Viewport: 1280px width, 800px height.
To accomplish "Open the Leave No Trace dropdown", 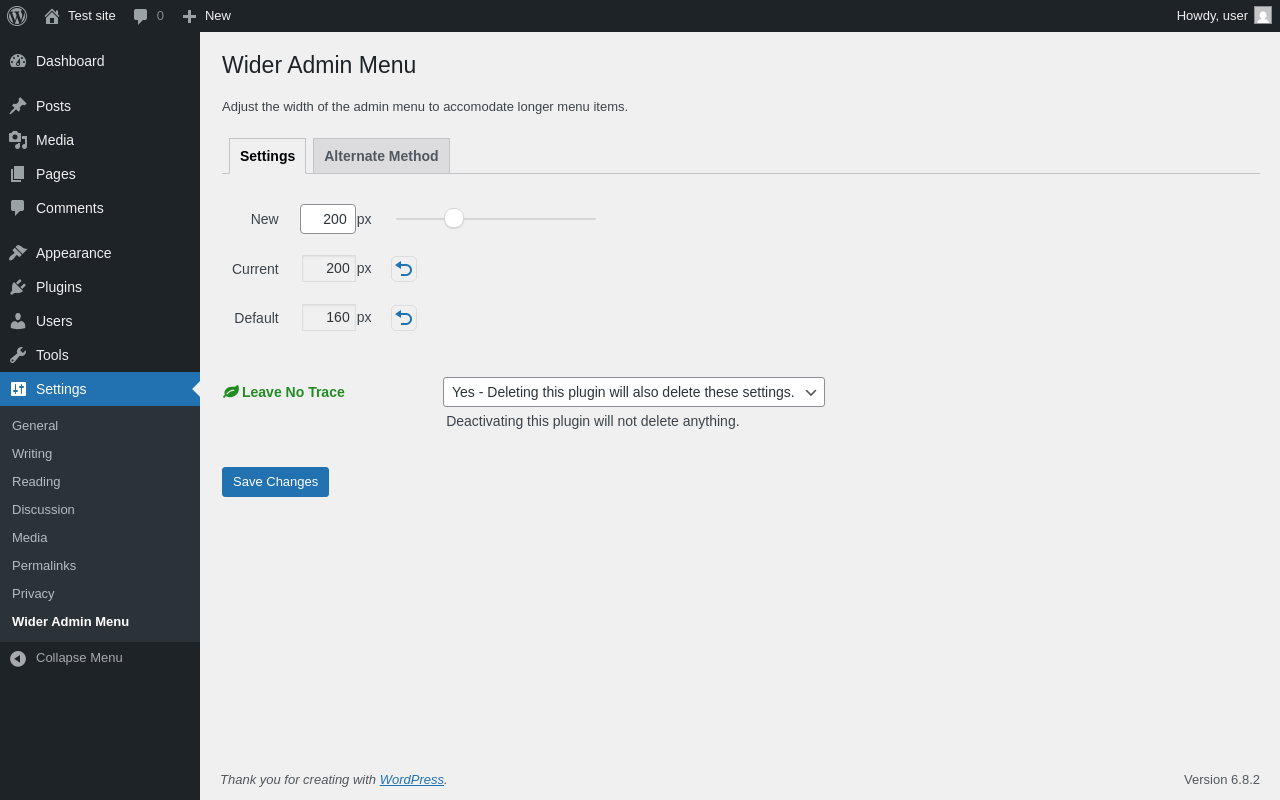I will click(x=634, y=392).
